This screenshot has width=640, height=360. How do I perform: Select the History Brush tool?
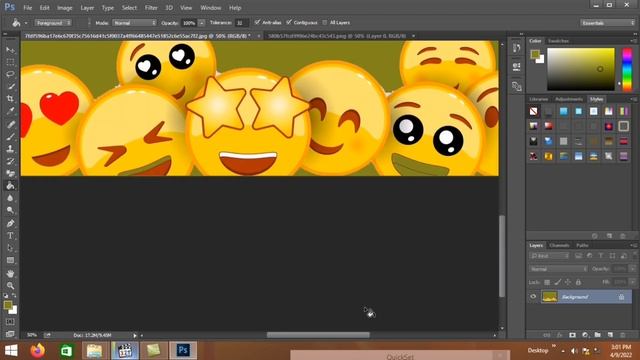click(10, 161)
